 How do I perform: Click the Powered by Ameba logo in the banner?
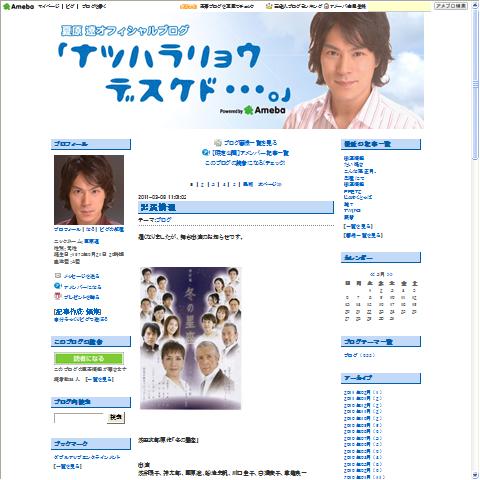(252, 110)
